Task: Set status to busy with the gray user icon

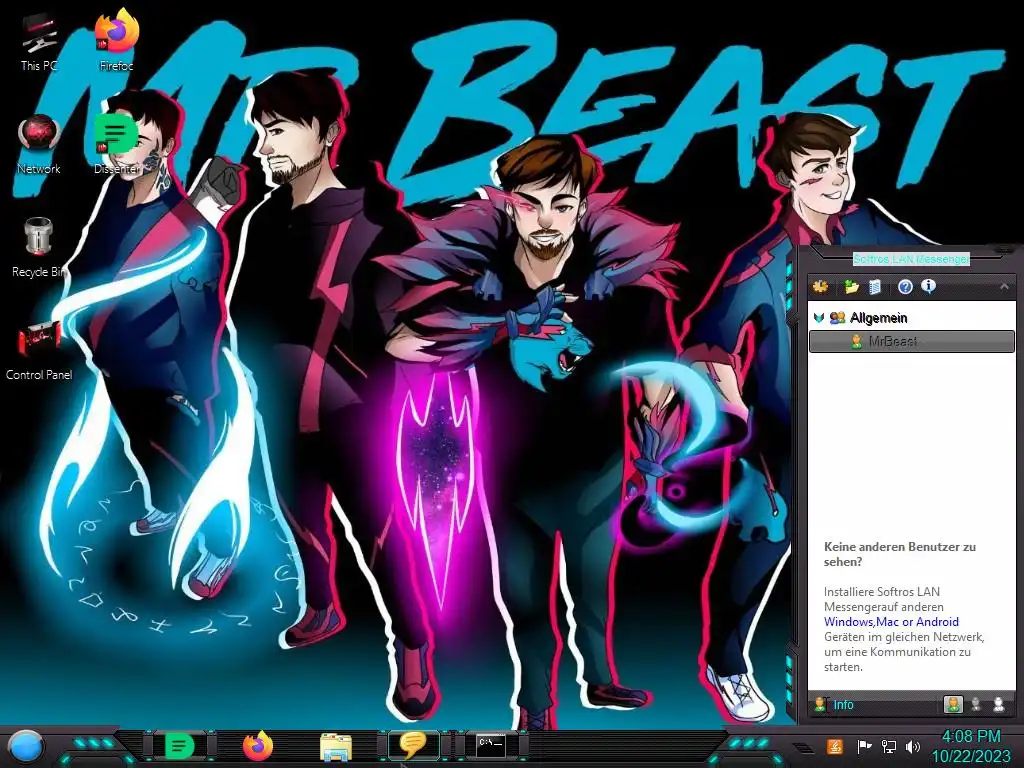Action: pos(976,704)
